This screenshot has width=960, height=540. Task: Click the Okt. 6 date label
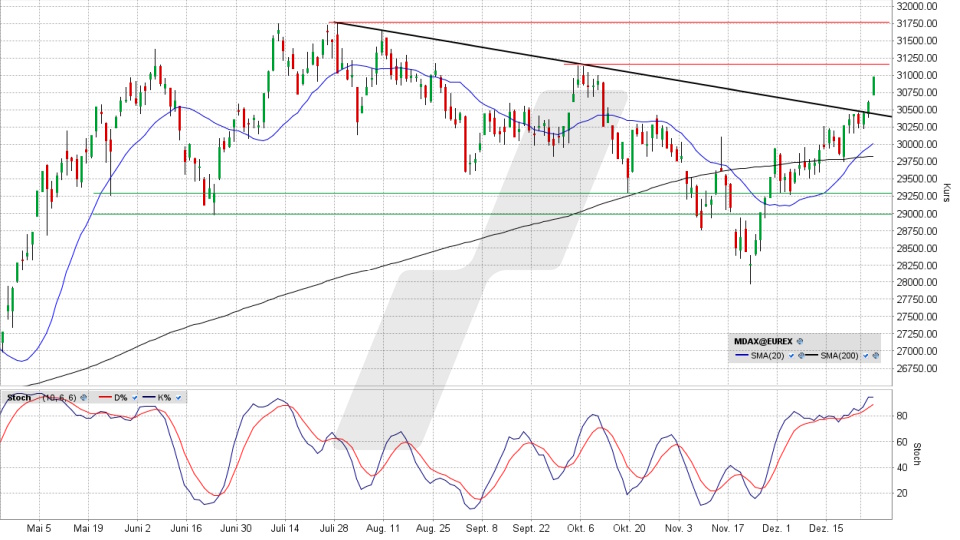580,528
